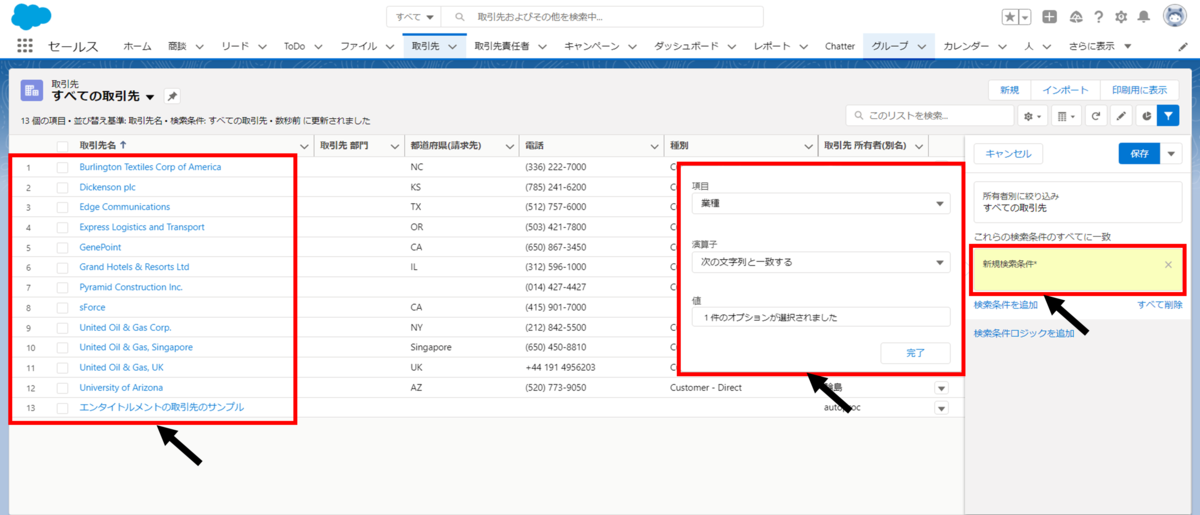Click the 保存 button

click(x=1139, y=153)
